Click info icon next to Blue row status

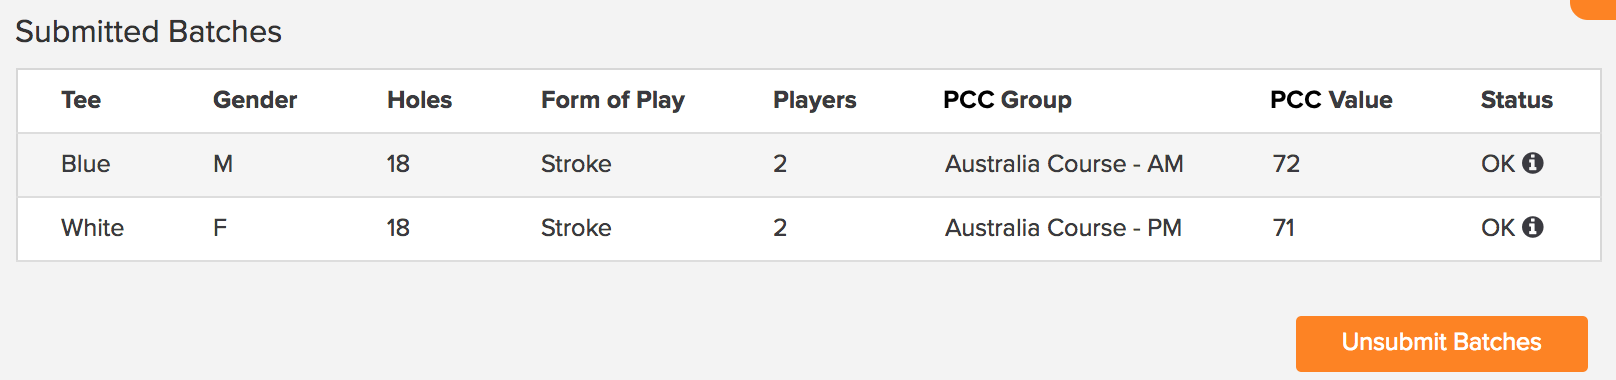click(1533, 163)
